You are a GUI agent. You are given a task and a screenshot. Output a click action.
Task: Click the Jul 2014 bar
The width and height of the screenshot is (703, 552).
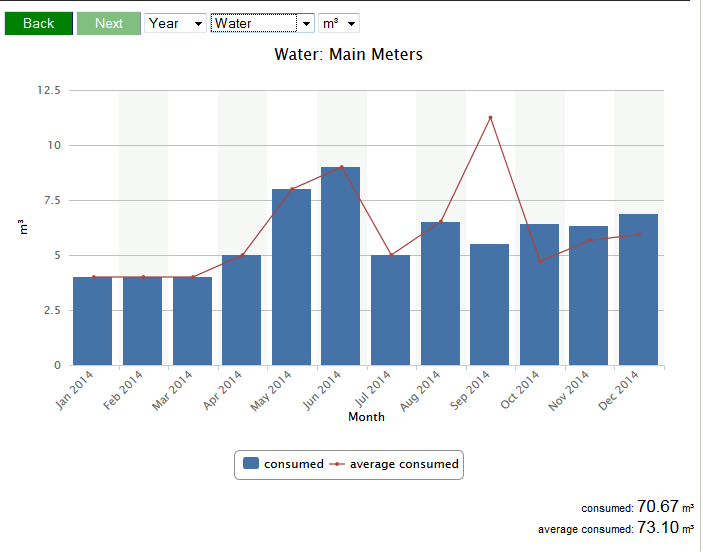pos(390,310)
